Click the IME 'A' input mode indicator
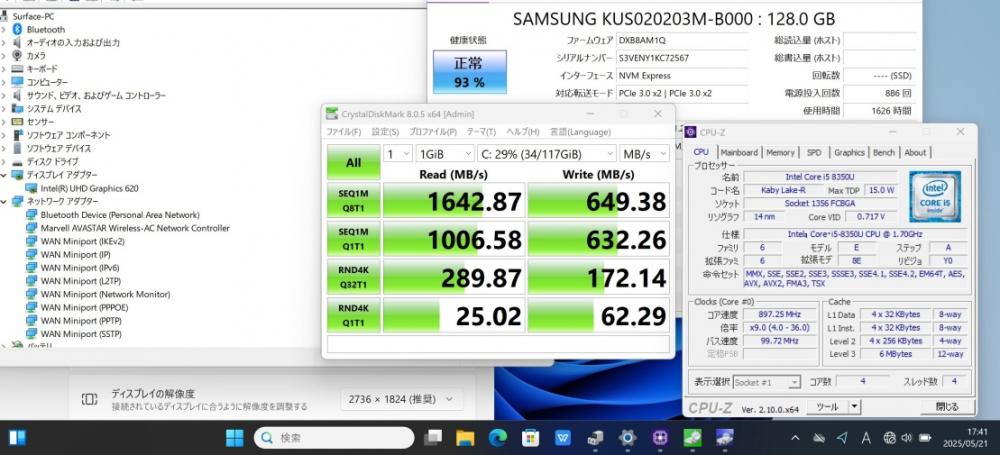Image resolution: width=1000 pixels, height=455 pixels. (x=866, y=438)
